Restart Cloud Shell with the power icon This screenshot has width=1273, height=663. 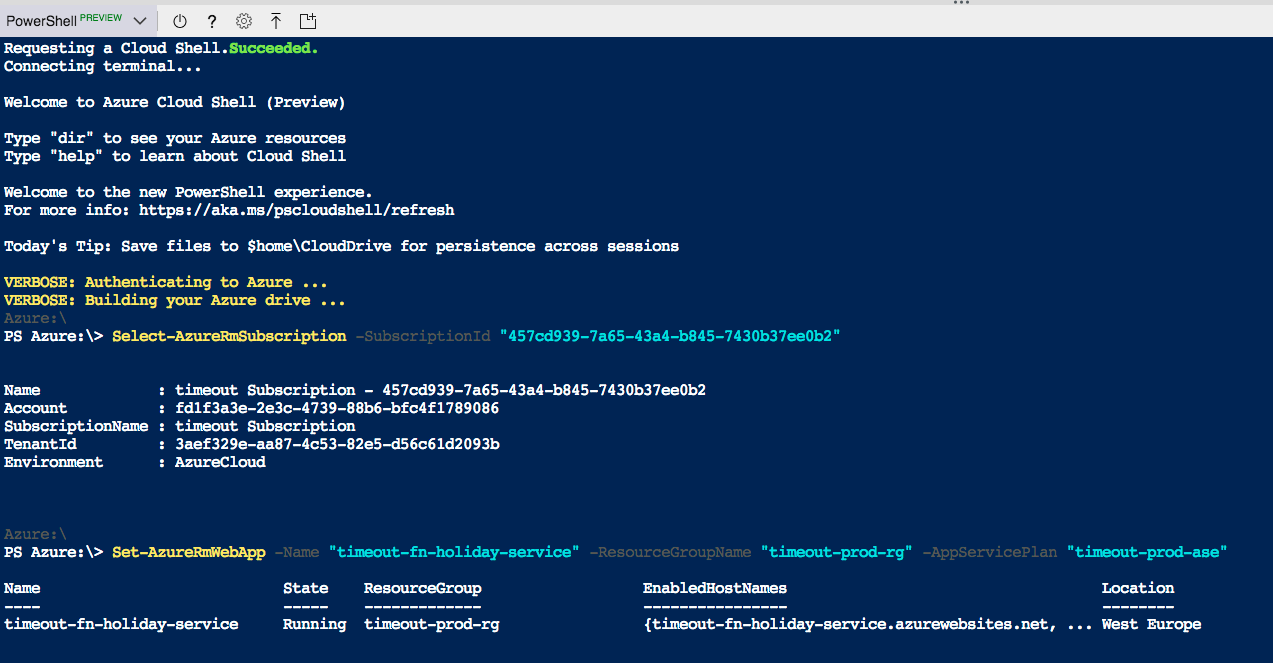pos(180,21)
